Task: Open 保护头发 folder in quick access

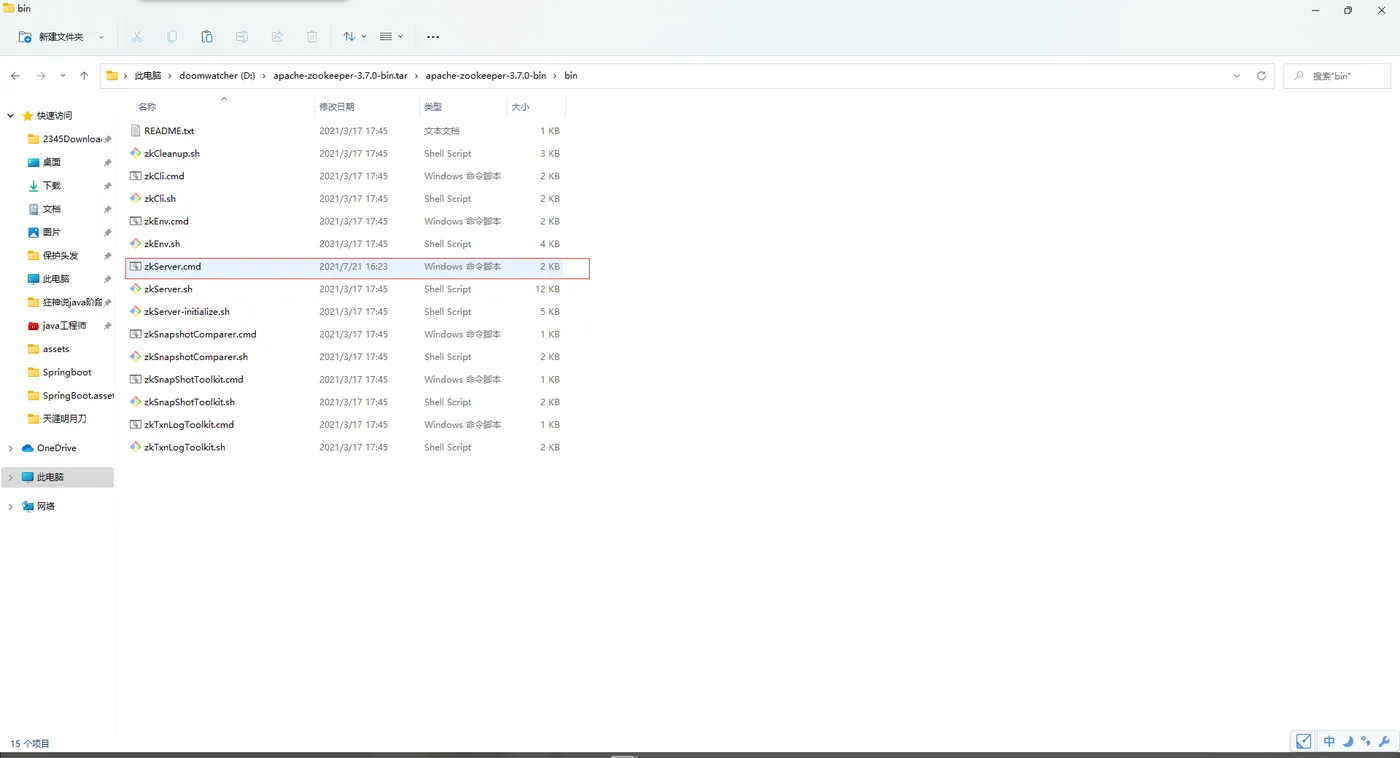Action: [53, 256]
